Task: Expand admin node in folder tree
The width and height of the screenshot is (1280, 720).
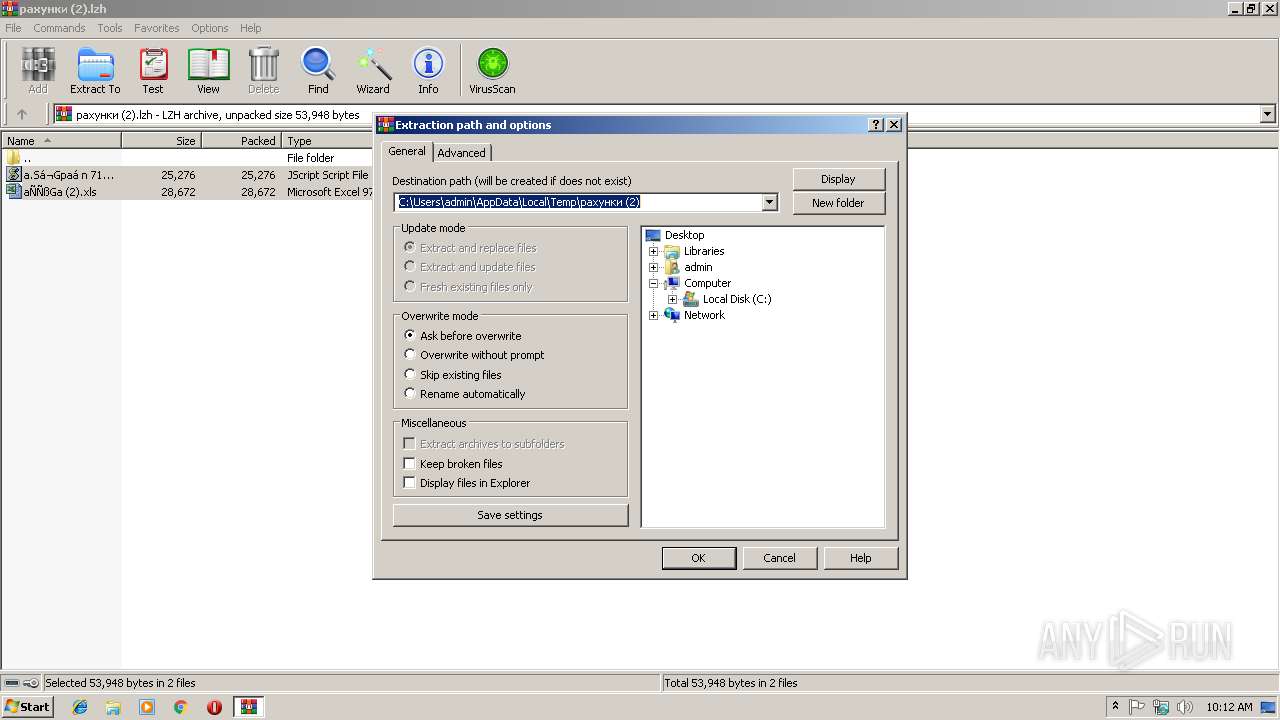Action: click(654, 267)
